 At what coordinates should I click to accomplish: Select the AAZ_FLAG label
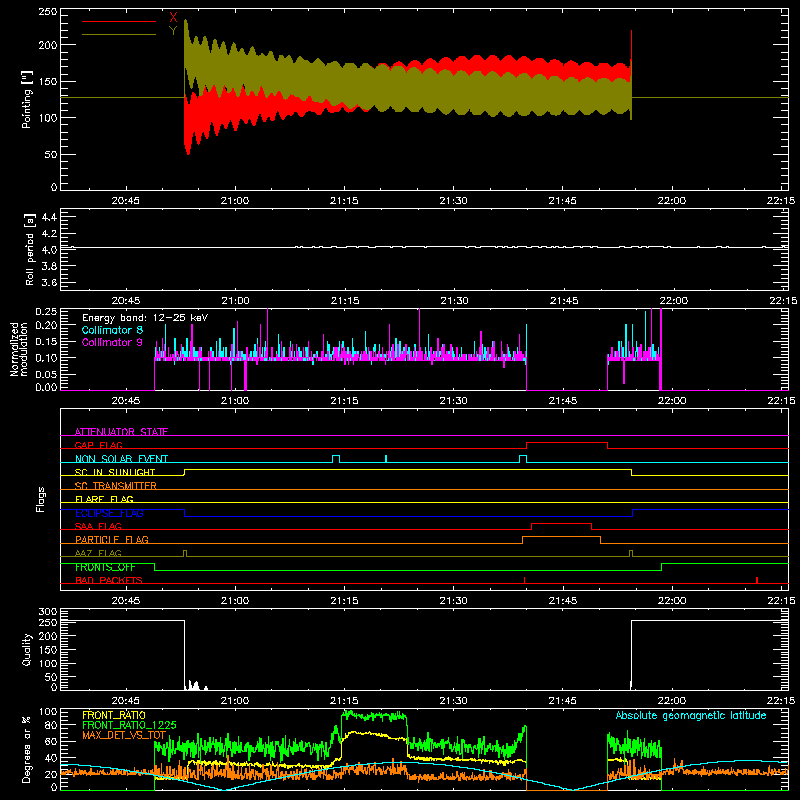(x=98, y=553)
